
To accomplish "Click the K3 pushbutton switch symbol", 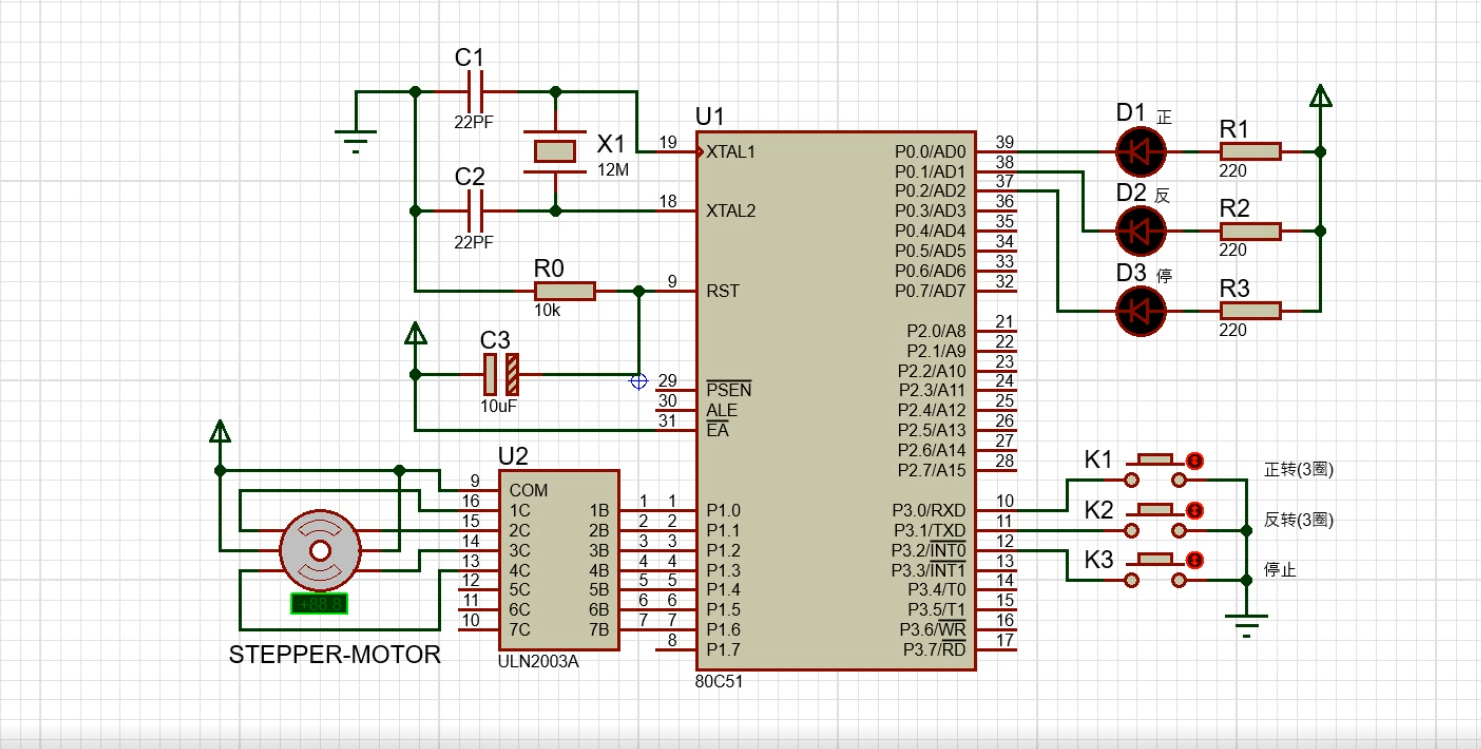I will 1157,570.
